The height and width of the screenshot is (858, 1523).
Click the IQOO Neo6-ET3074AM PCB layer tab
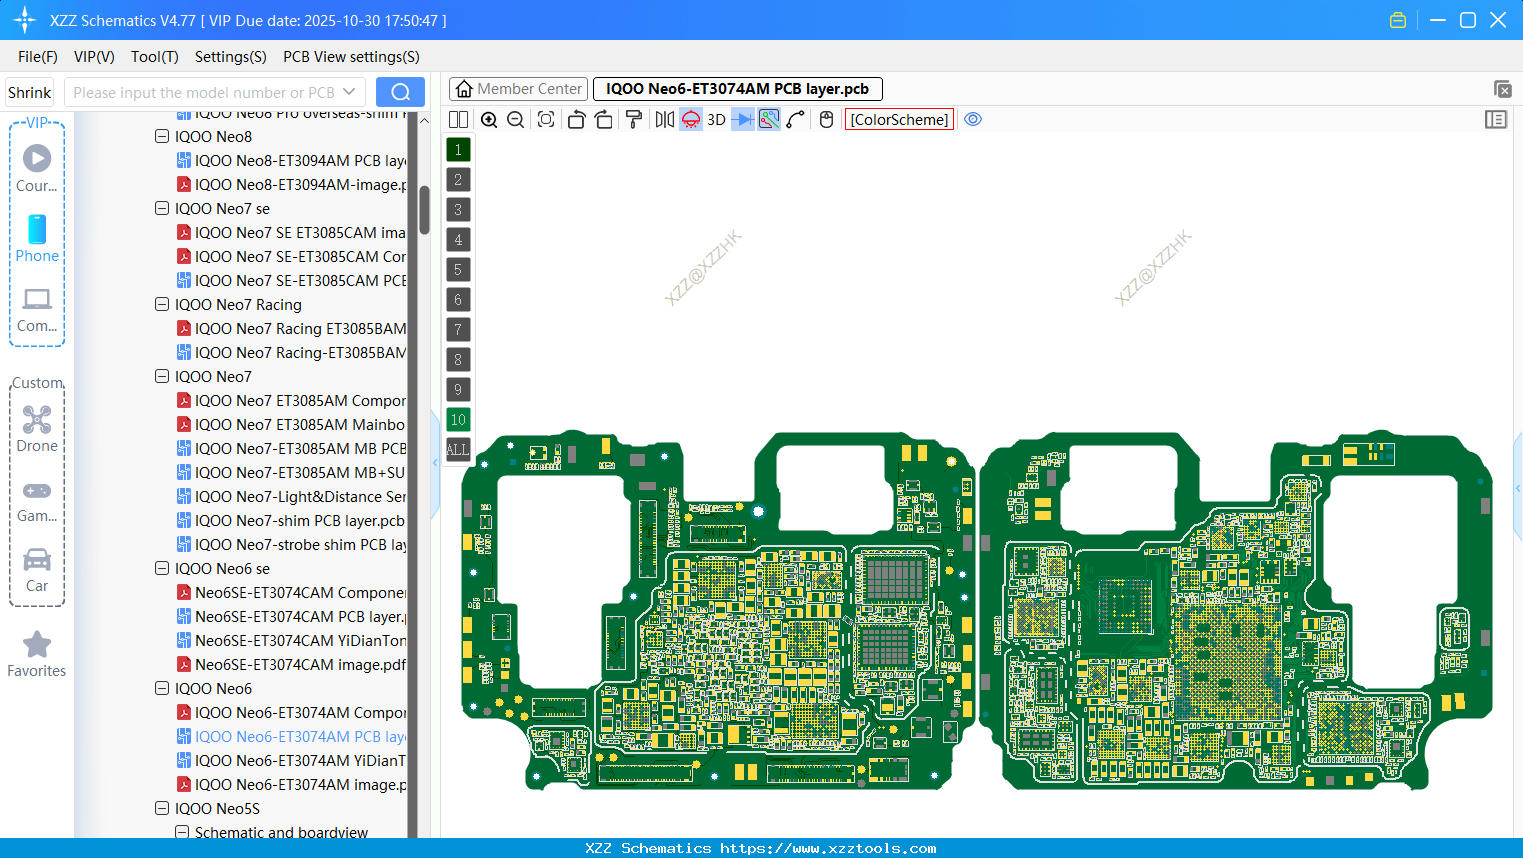pos(740,89)
